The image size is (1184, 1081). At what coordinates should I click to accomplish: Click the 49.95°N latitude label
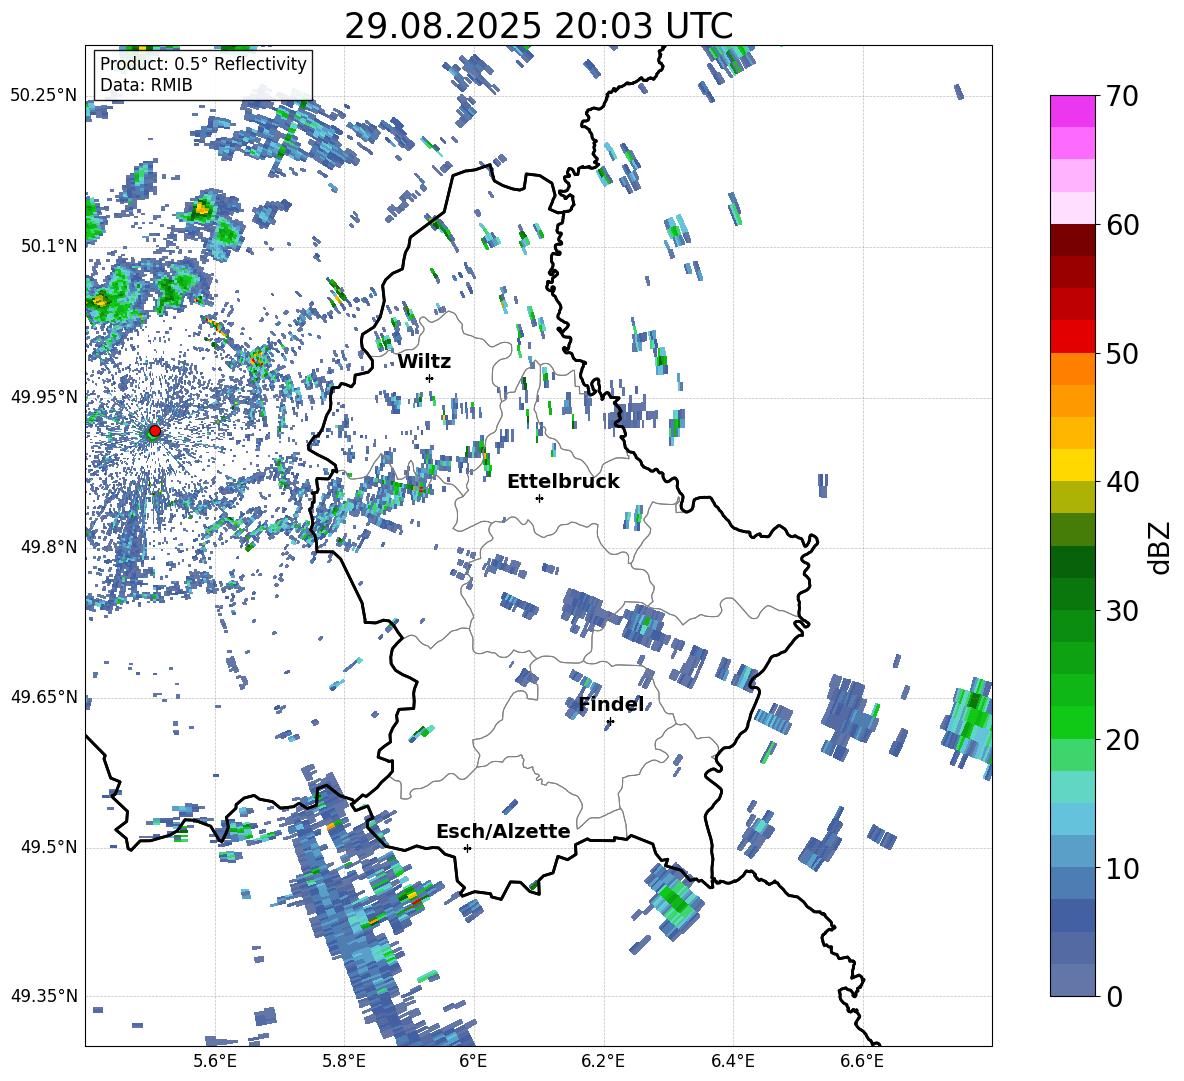(x=44, y=396)
